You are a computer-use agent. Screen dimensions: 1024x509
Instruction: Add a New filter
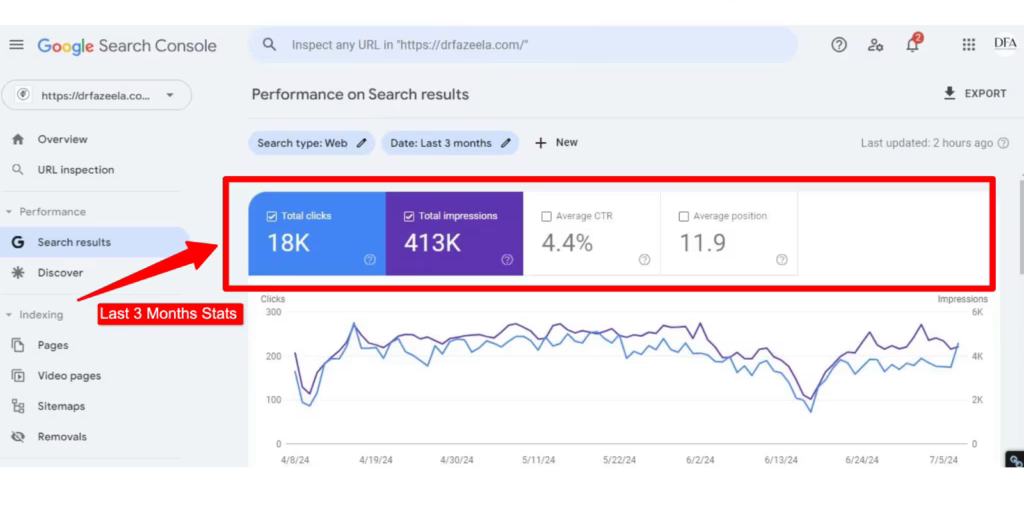pyautogui.click(x=556, y=142)
